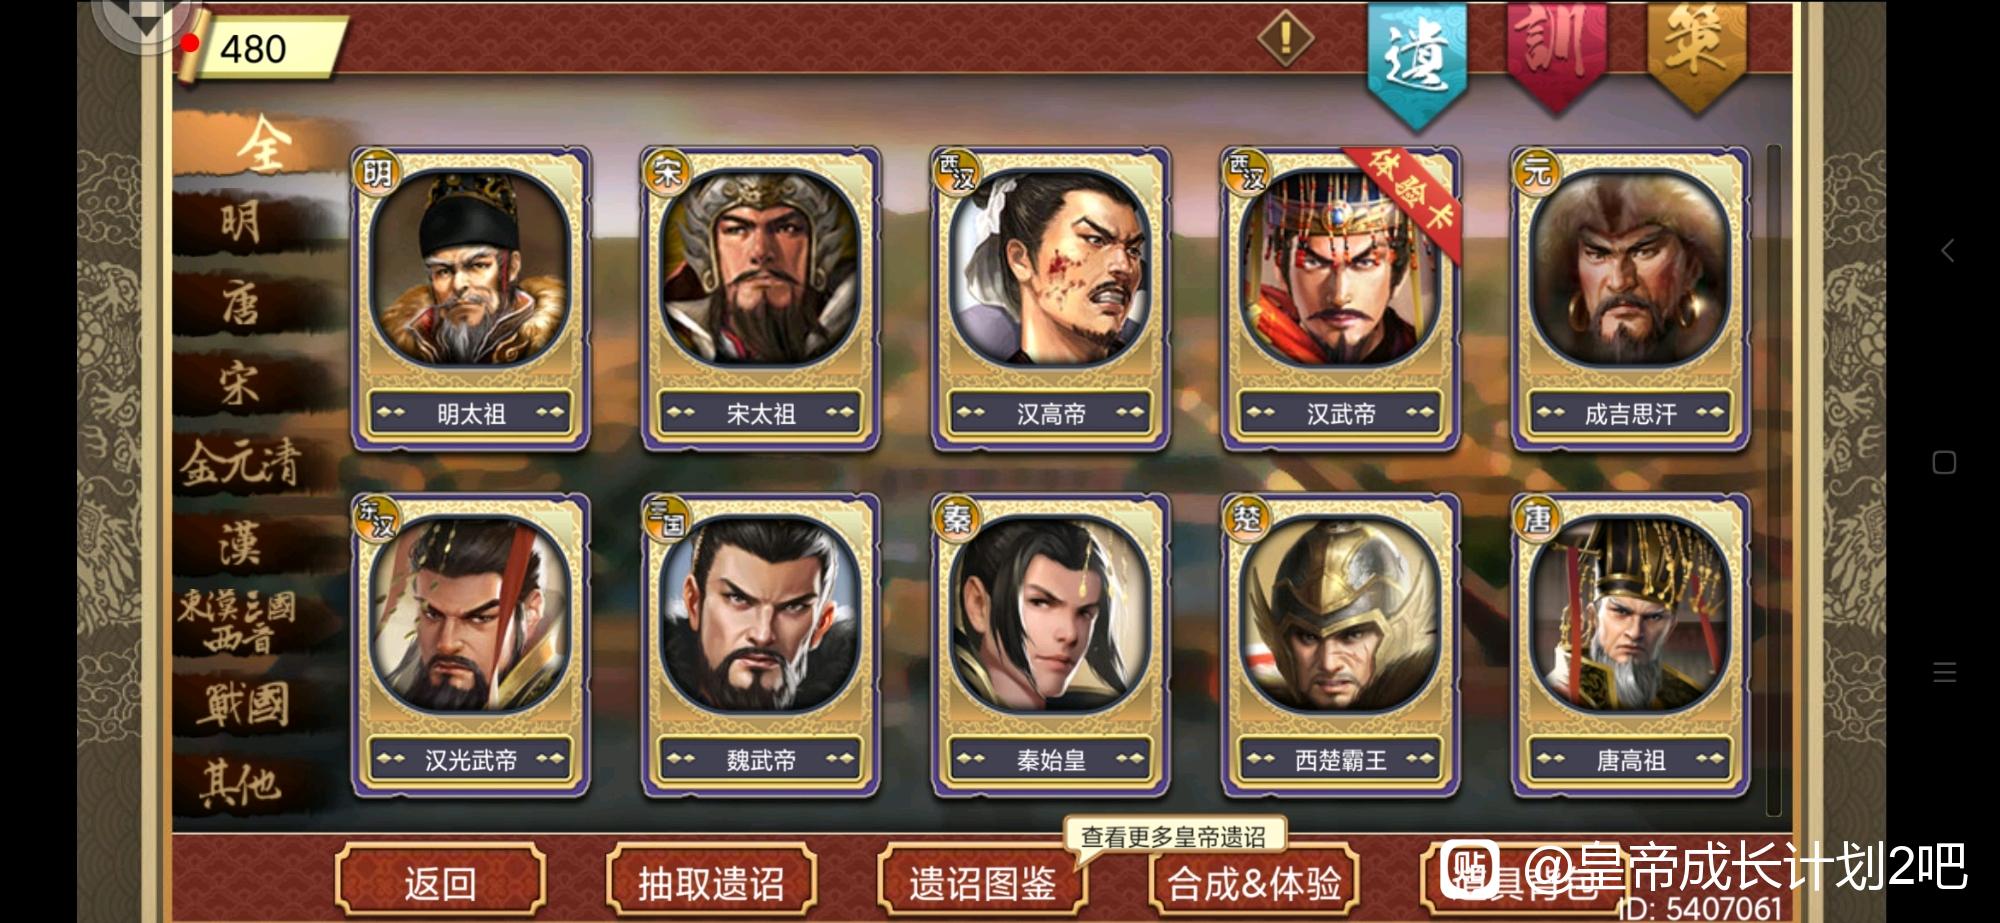
Task: Open the red 训 banner tab
Action: coord(1556,52)
